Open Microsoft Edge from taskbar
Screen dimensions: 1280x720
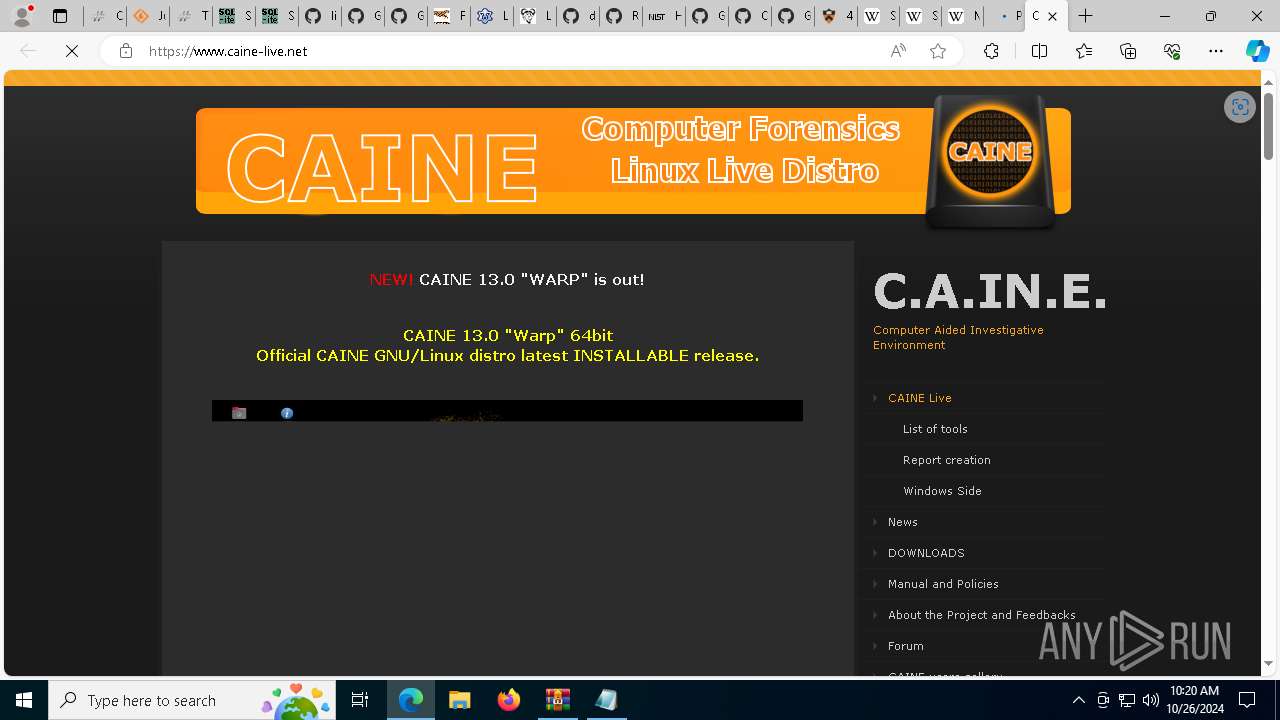tap(411, 700)
